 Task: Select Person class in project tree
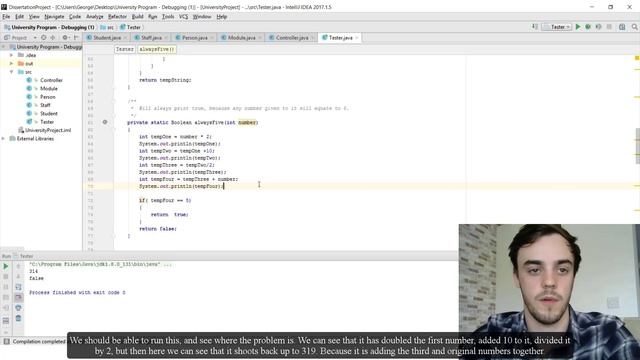point(47,97)
